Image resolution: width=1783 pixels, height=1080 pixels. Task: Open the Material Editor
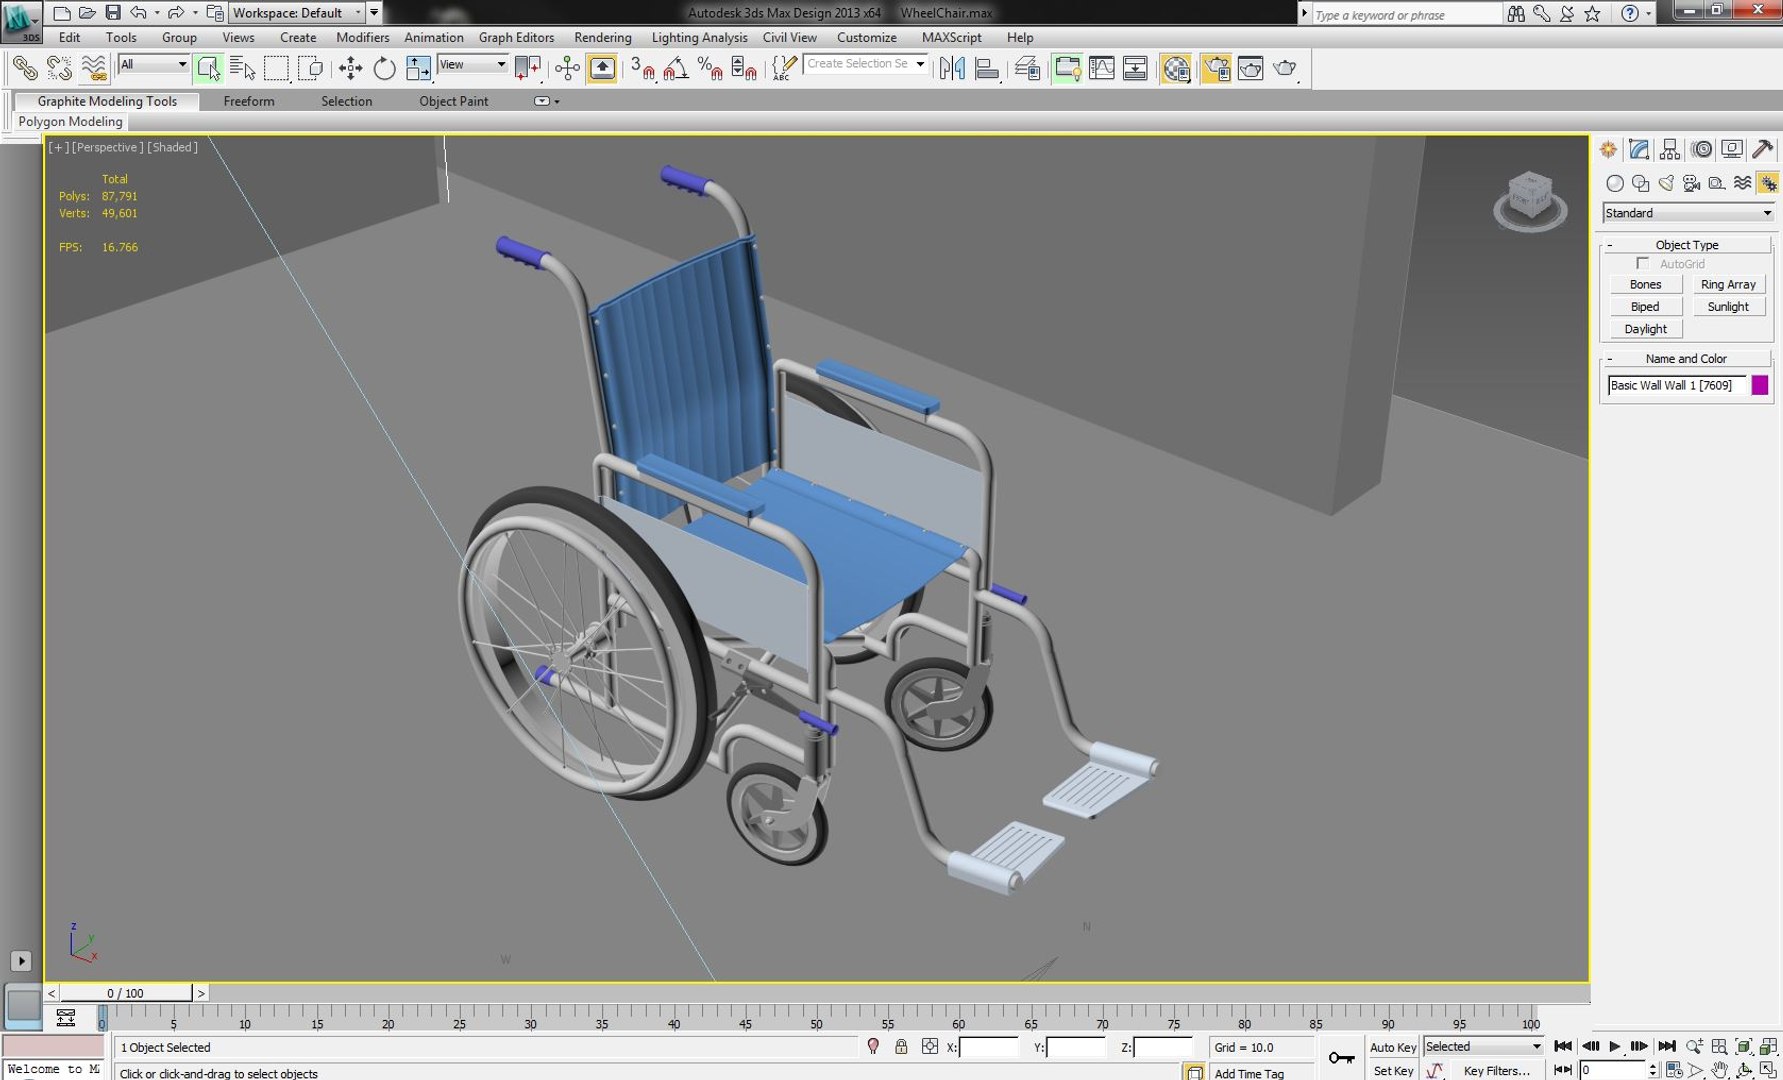(x=1176, y=68)
